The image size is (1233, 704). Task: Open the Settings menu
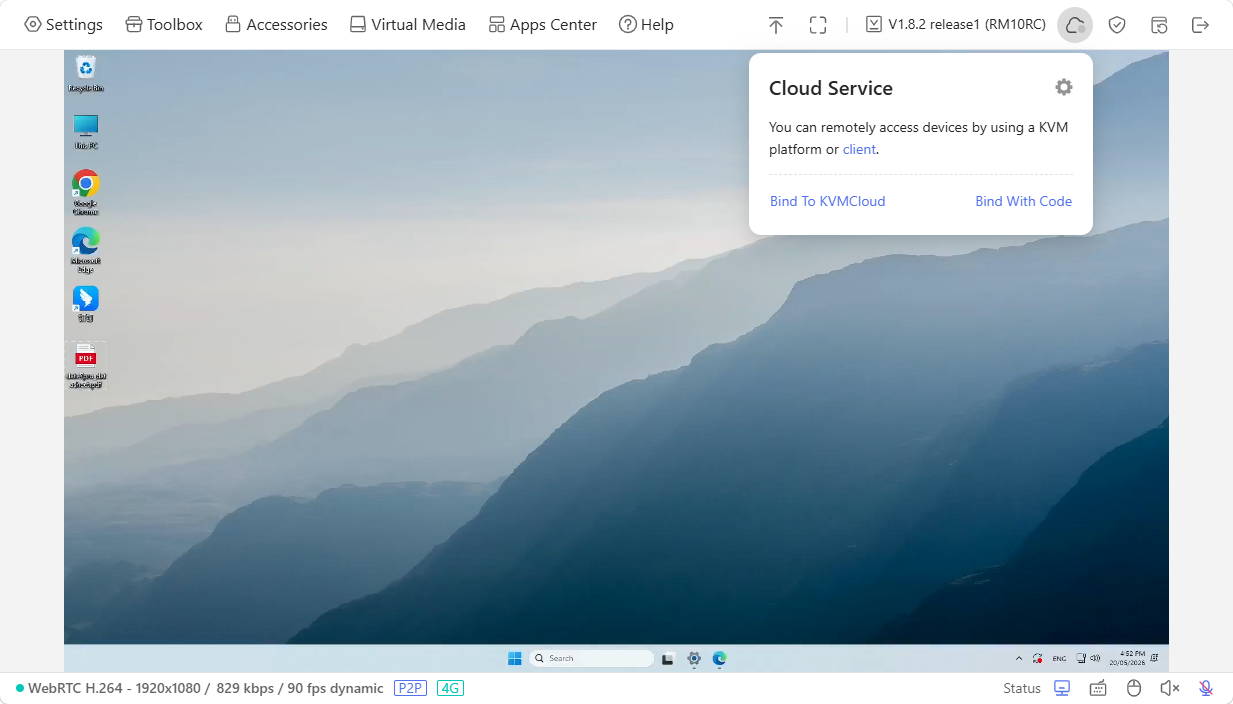pyautogui.click(x=63, y=24)
